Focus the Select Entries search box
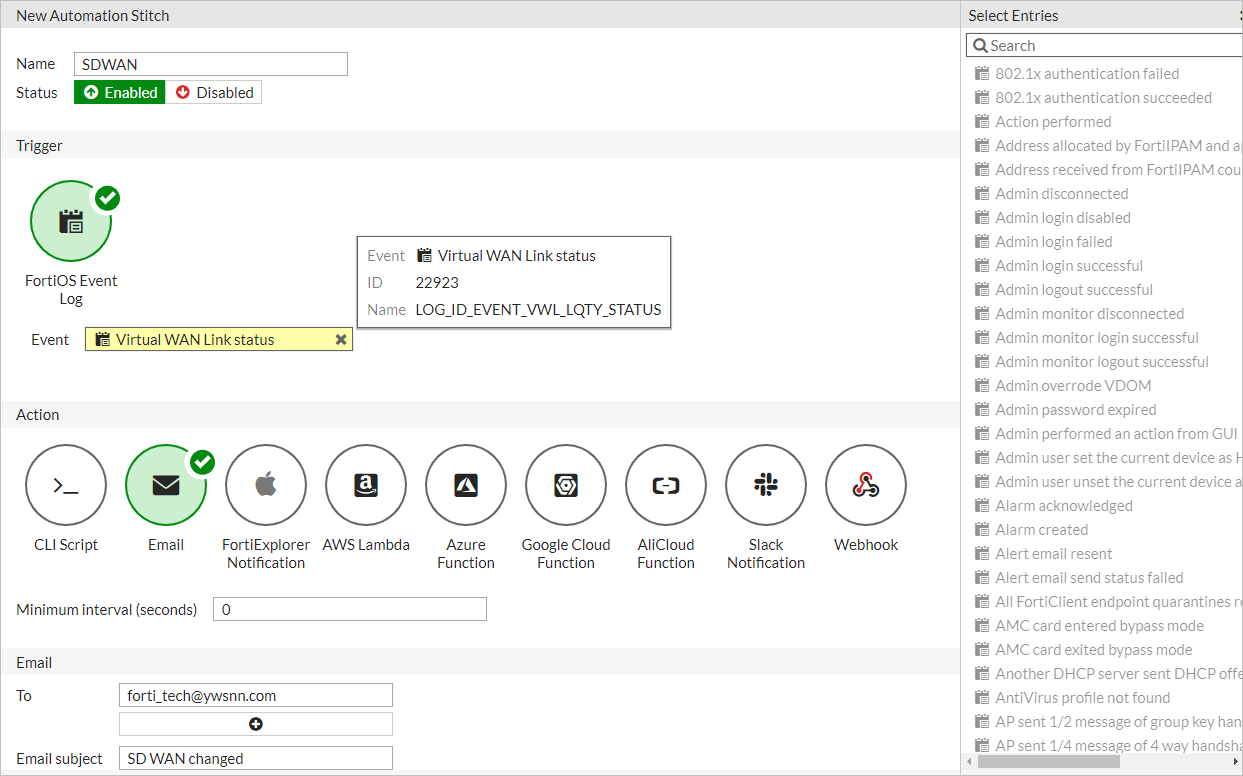Screen dimensions: 1243x776 [x=1105, y=46]
